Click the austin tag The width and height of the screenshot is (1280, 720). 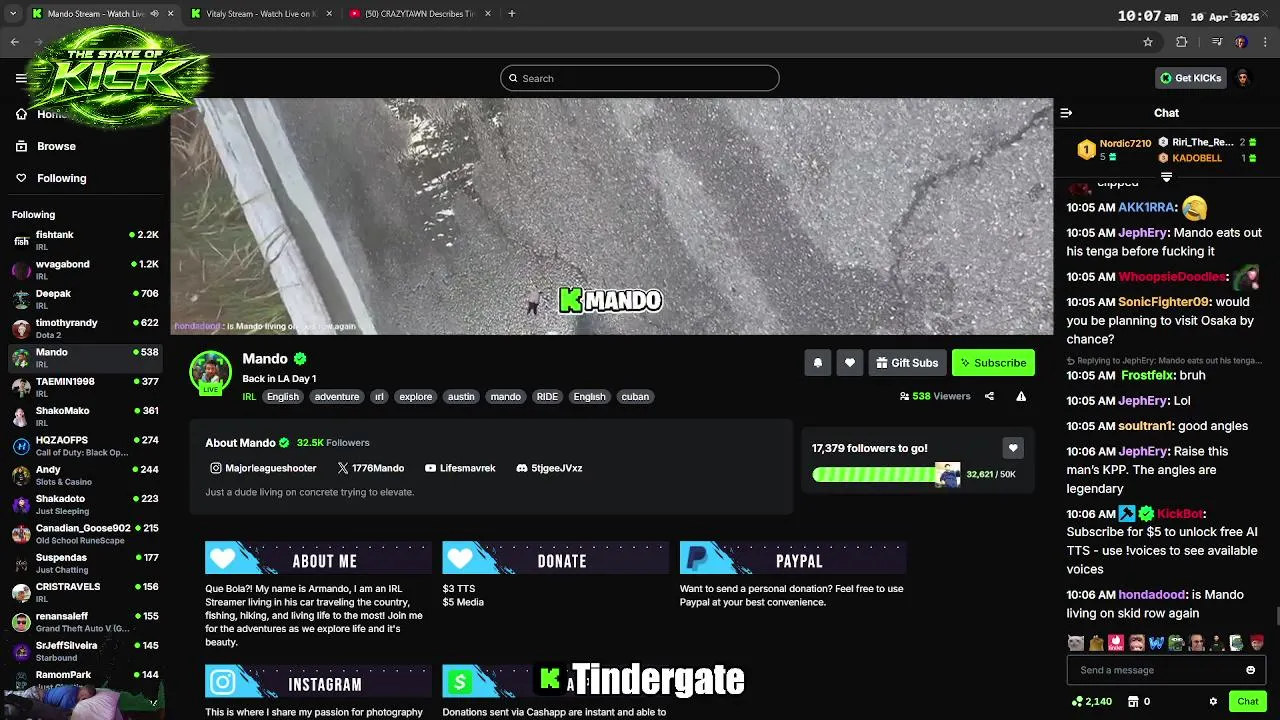(461, 397)
